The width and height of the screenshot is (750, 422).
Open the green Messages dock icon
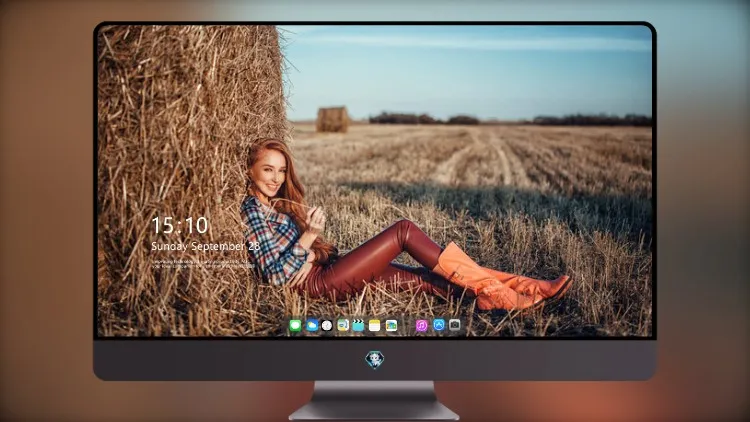click(x=295, y=326)
